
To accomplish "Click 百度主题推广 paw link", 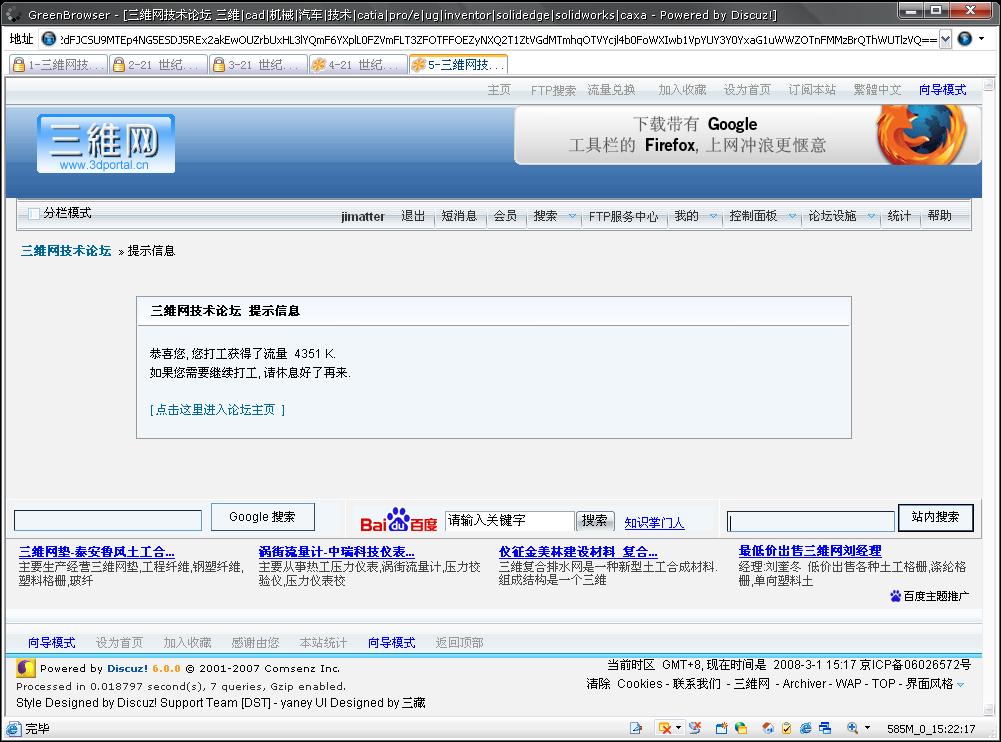I will [930, 596].
